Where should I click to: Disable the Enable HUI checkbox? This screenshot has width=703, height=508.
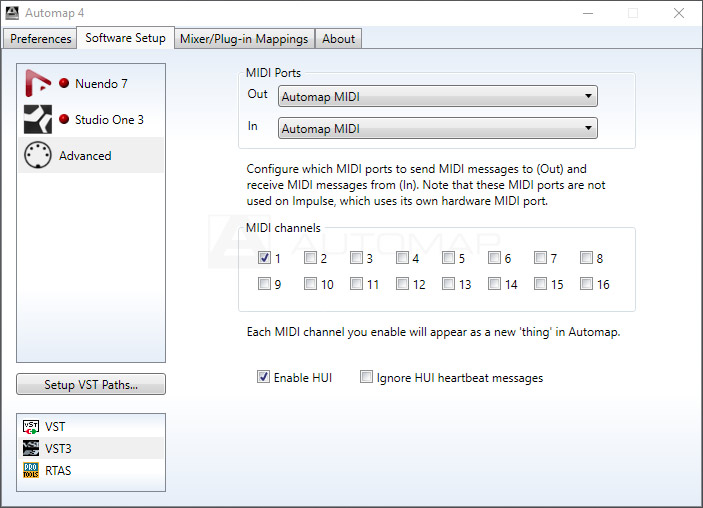264,378
